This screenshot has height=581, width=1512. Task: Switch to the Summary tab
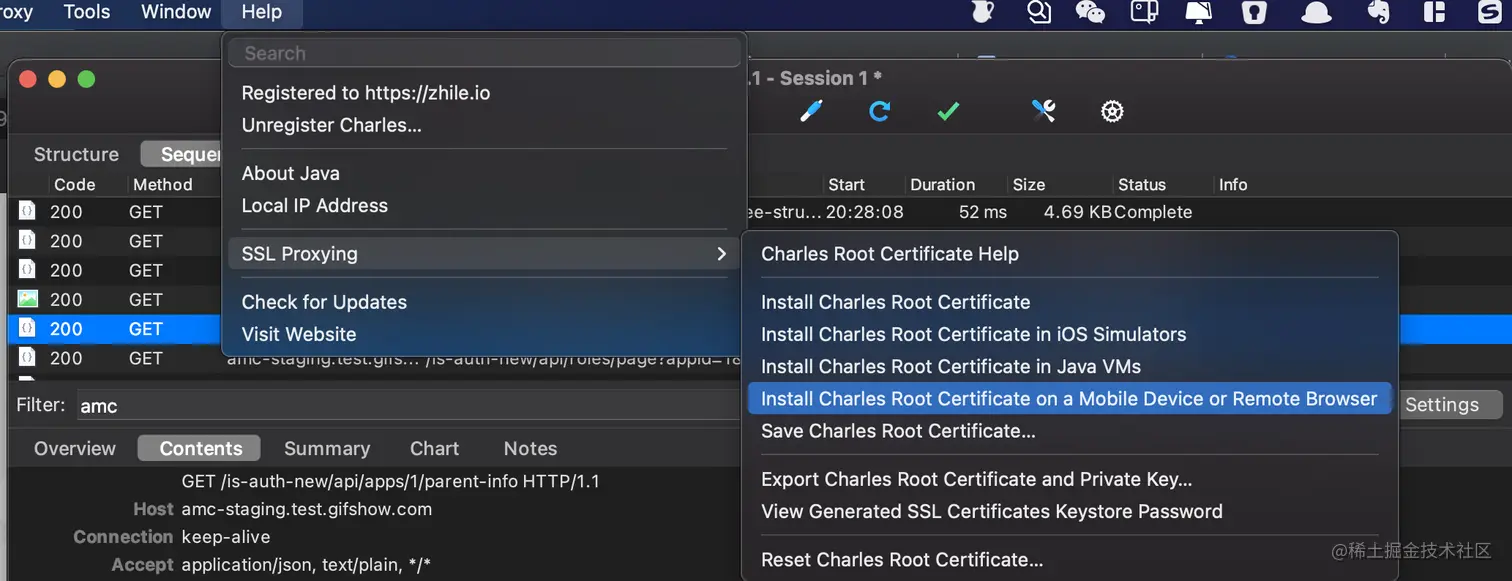(x=327, y=448)
